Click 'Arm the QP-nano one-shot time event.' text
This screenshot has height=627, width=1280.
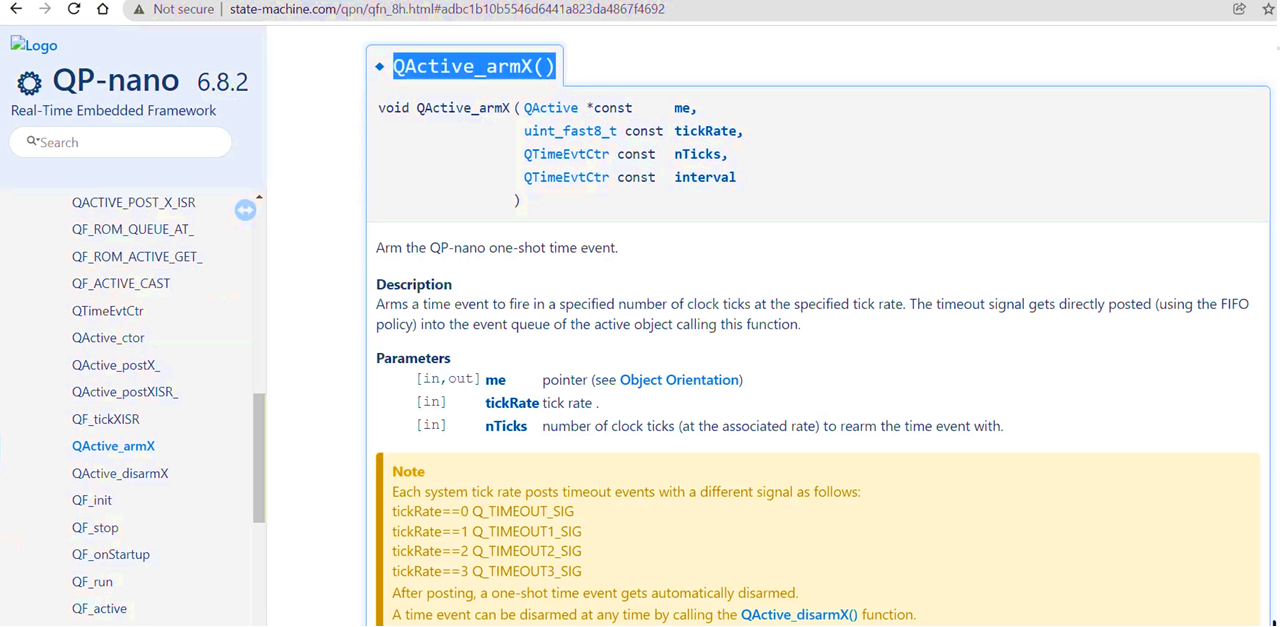click(x=497, y=248)
